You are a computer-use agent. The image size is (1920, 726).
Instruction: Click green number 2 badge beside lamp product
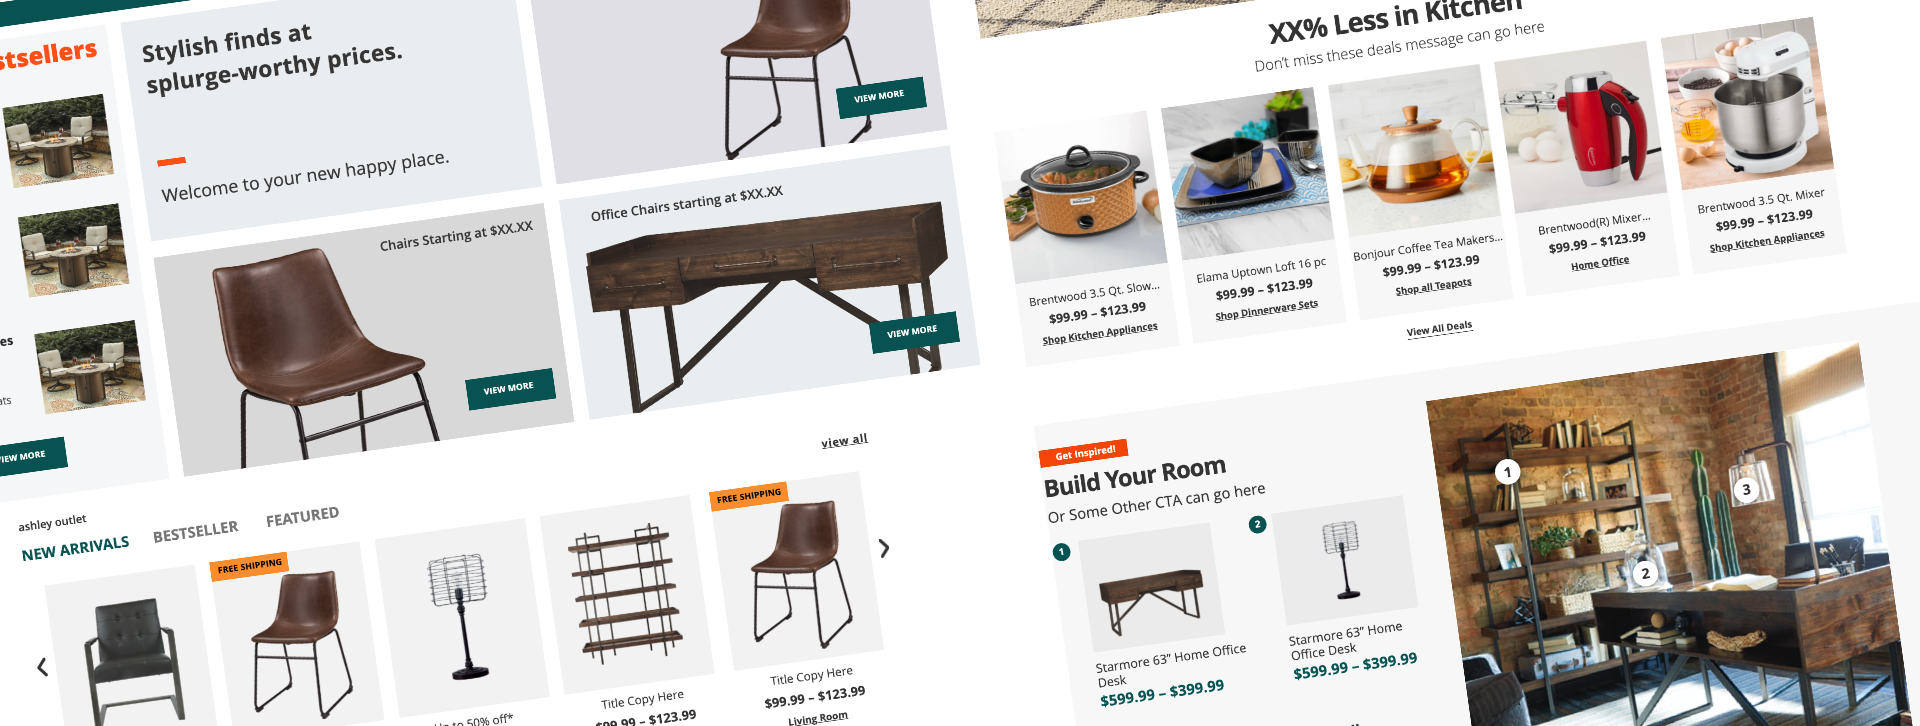[1257, 524]
